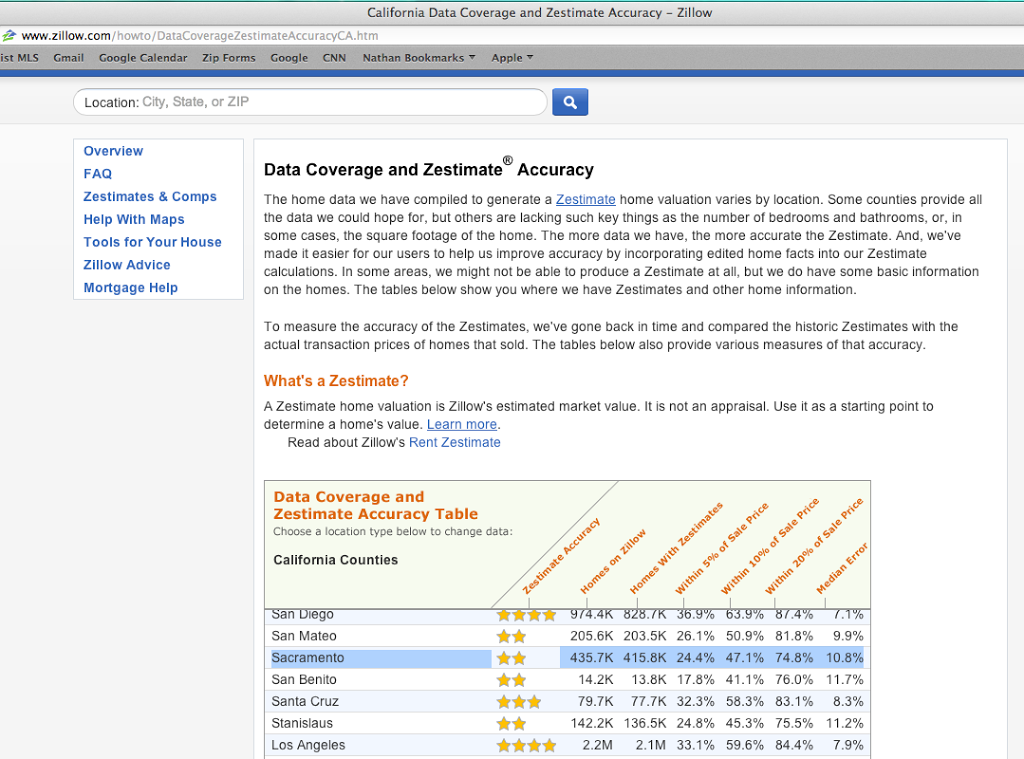This screenshot has height=759, width=1024.
Task: Click the San Benito star rating
Action: [x=511, y=680]
